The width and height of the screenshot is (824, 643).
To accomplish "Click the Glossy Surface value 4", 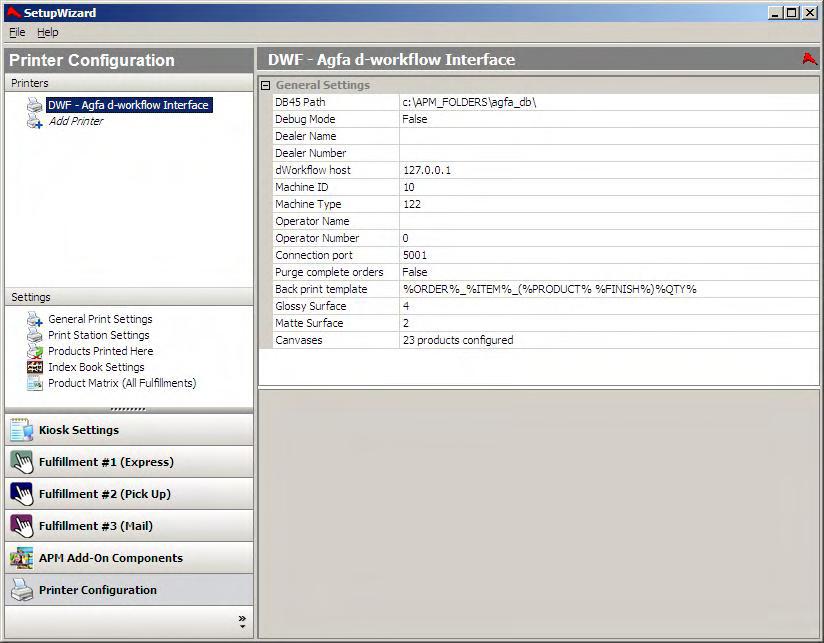I will pyautogui.click(x=609, y=306).
